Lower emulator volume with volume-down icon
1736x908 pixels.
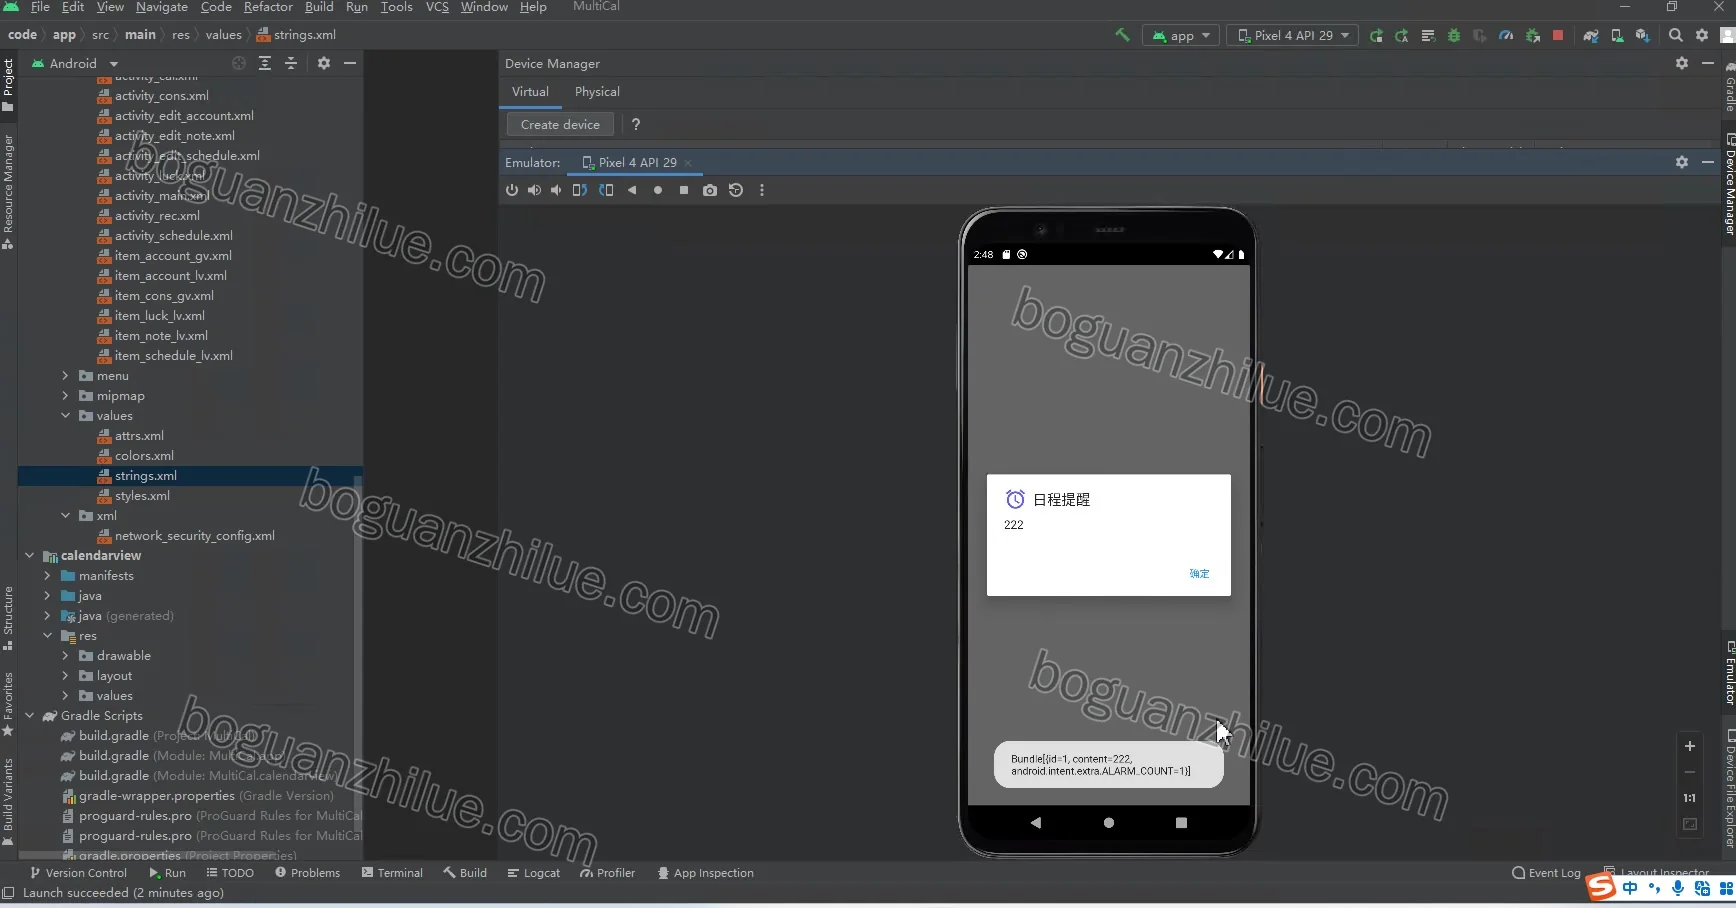[556, 190]
